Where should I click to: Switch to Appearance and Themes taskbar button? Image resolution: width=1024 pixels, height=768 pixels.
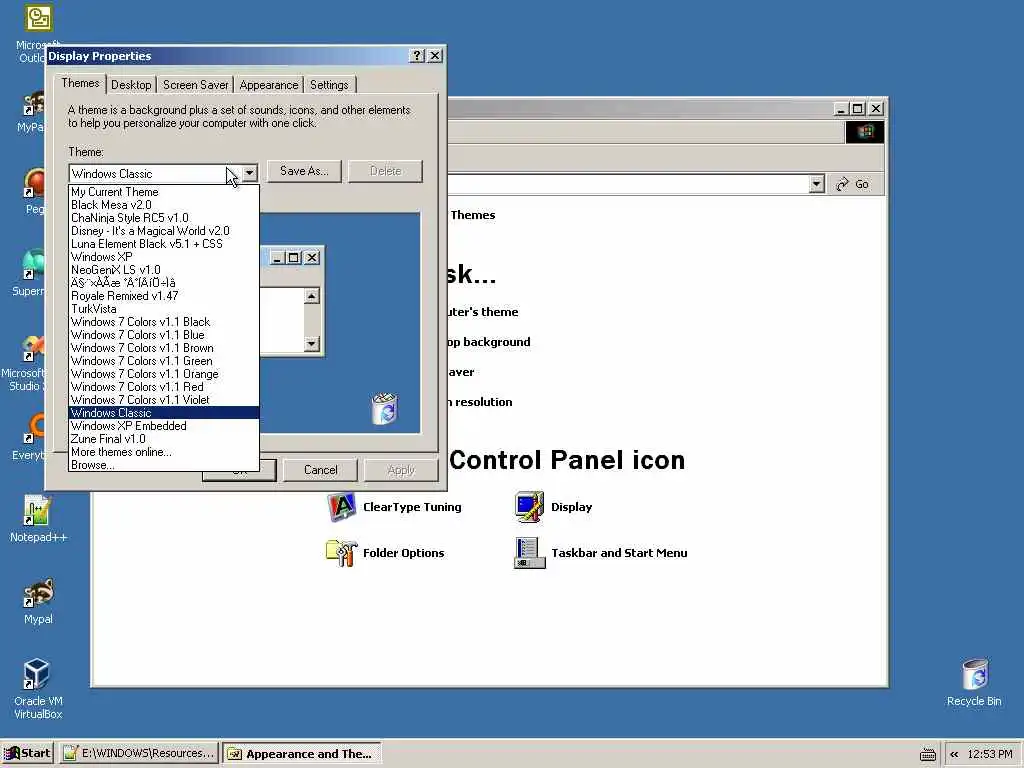(302, 754)
